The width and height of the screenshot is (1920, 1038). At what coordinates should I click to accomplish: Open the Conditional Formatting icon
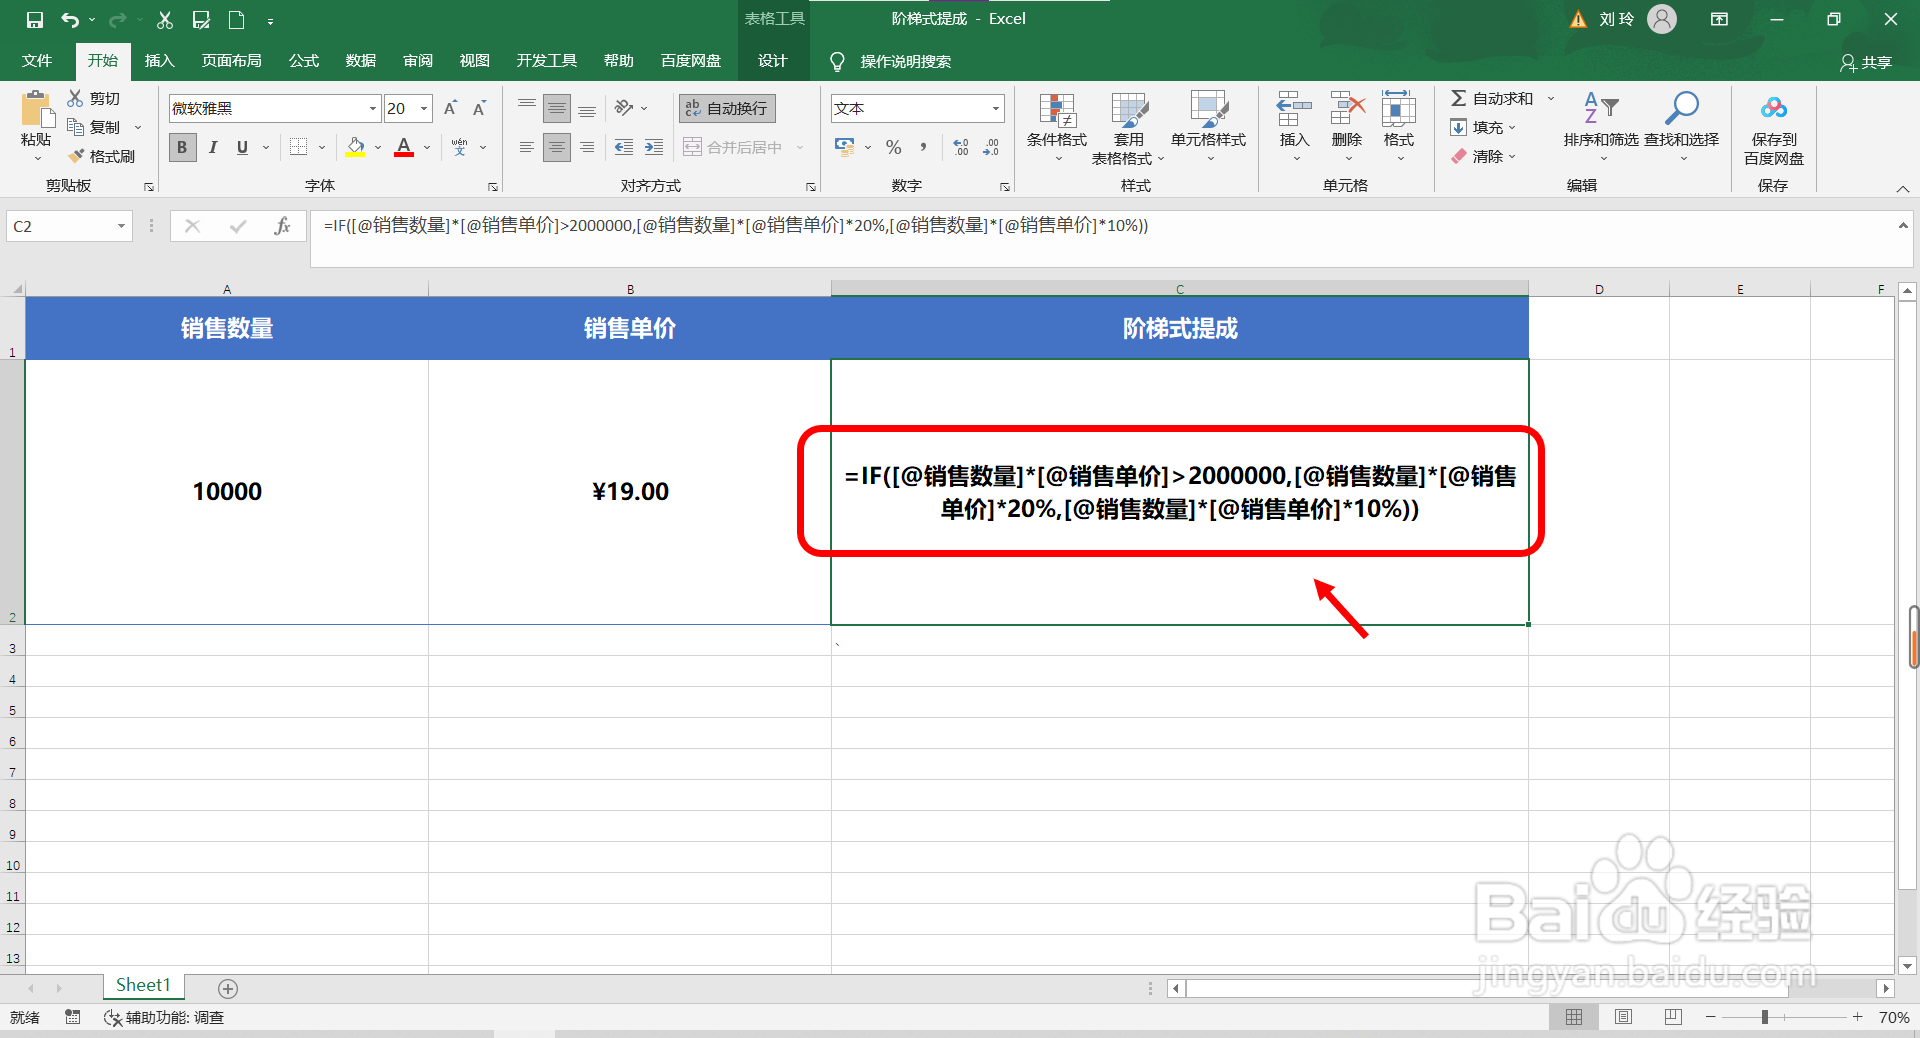(x=1057, y=110)
